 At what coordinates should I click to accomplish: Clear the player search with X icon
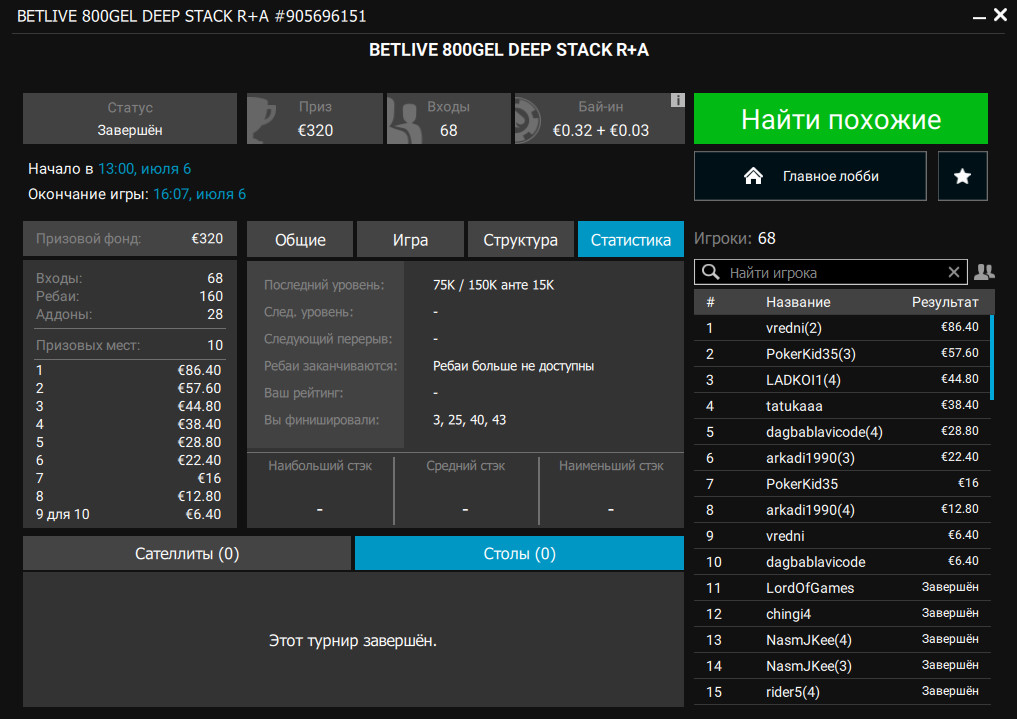click(x=954, y=272)
